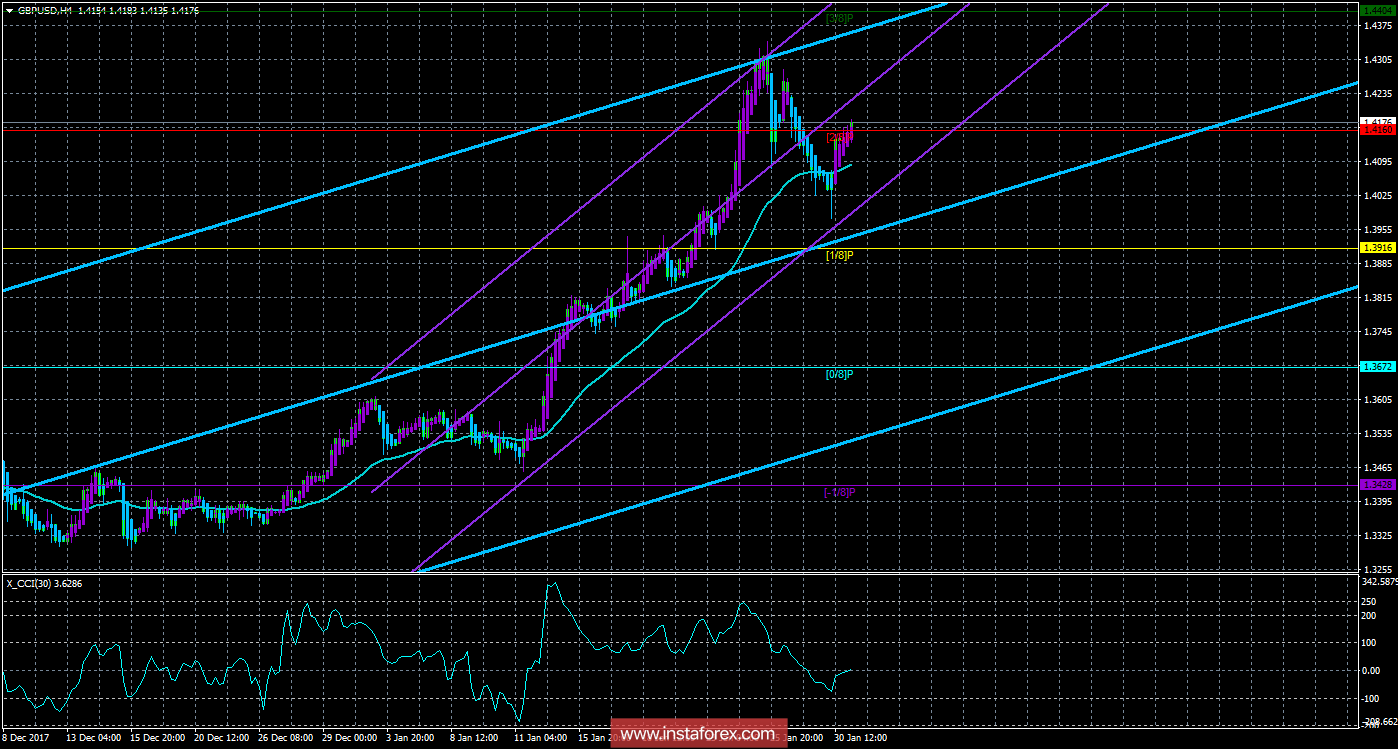1398x749 pixels.
Task: Click the 1.3815 price axis value
Action: pyautogui.click(x=1376, y=297)
